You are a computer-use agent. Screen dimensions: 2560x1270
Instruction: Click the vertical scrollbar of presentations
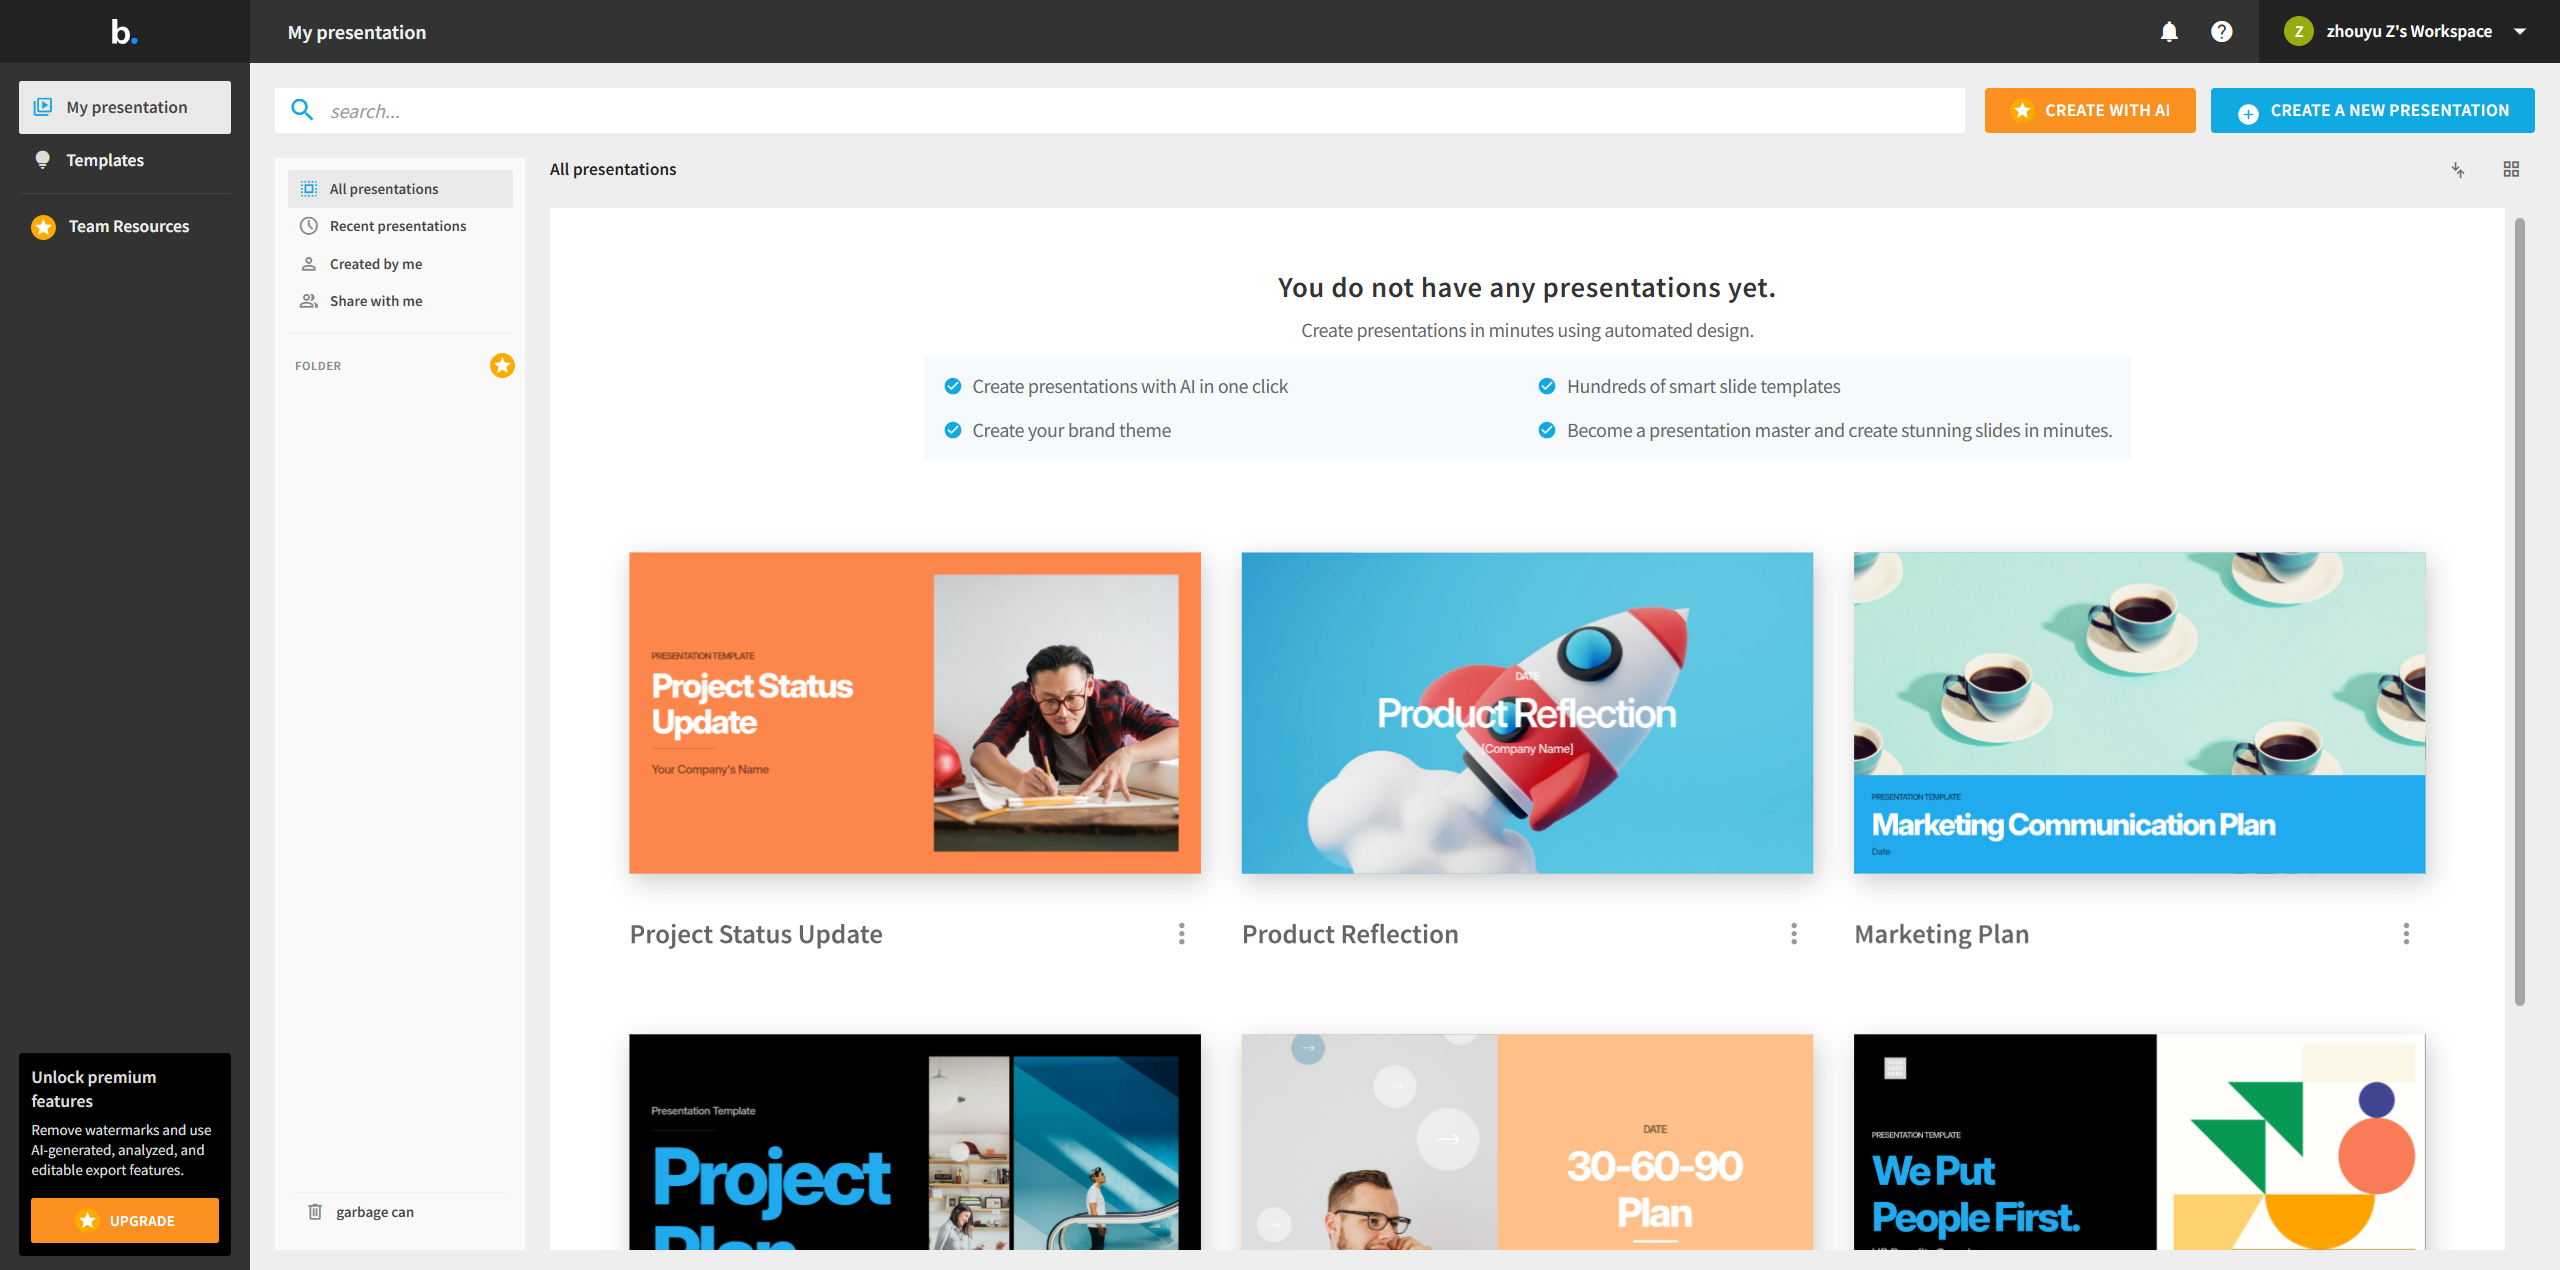tap(2520, 612)
